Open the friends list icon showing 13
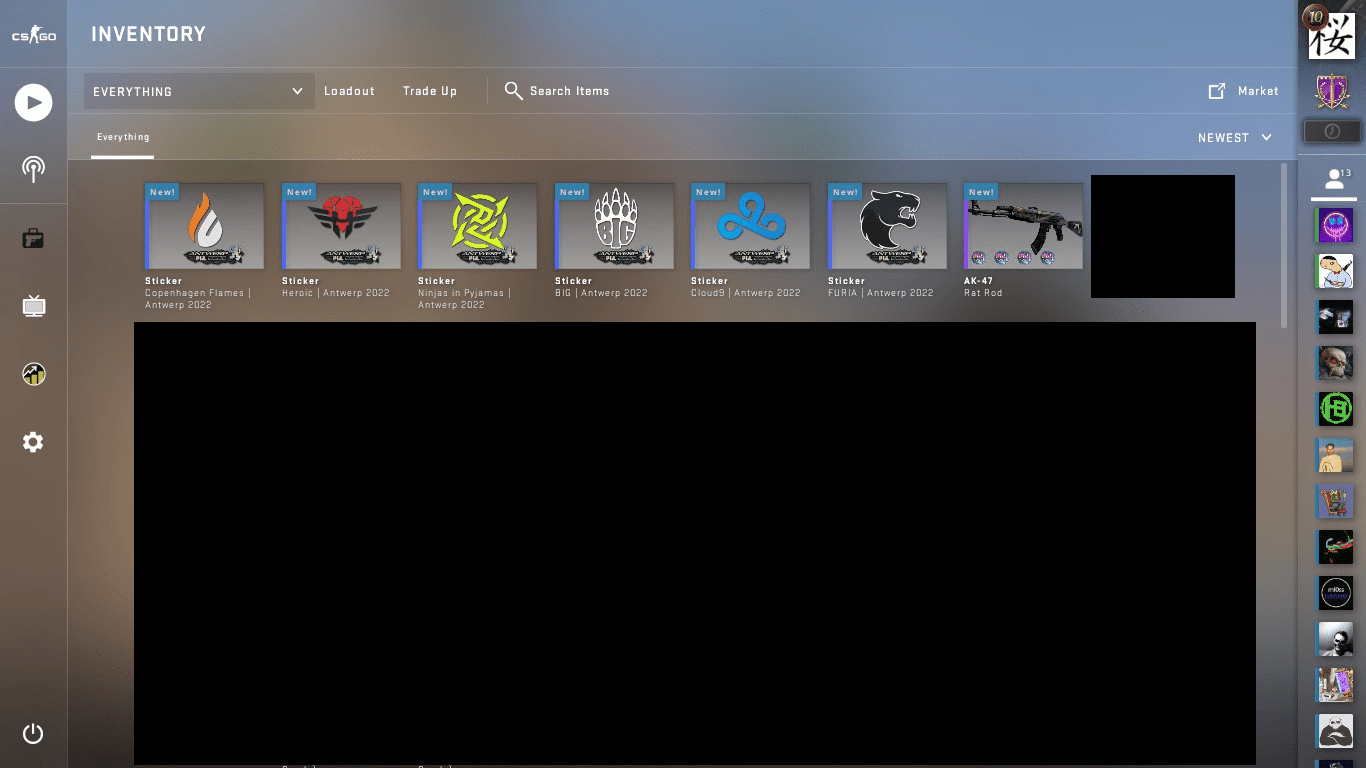 1335,180
